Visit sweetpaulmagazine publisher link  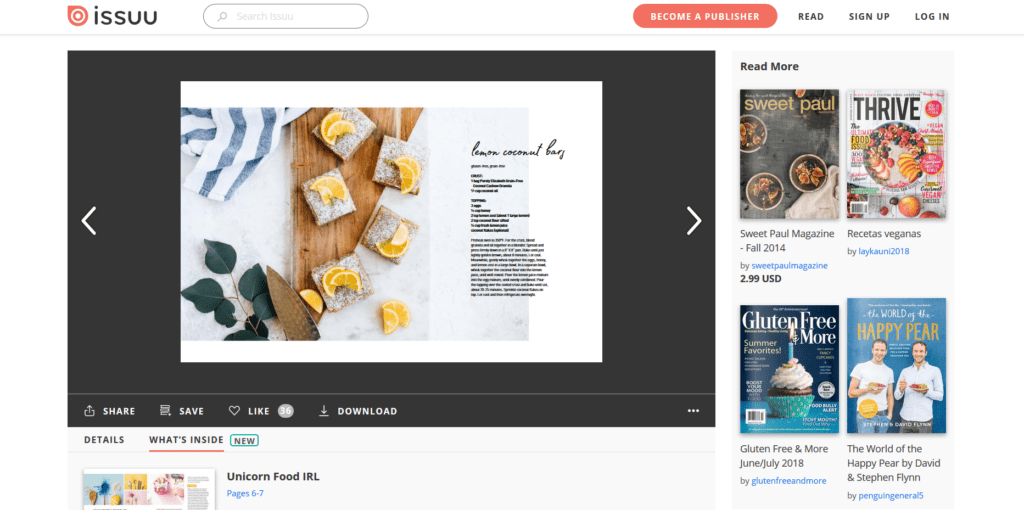(789, 266)
